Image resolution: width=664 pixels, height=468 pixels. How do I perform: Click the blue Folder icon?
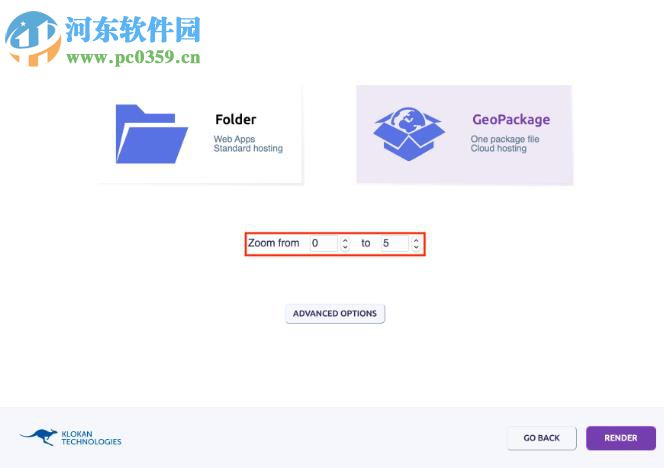pyautogui.click(x=152, y=134)
